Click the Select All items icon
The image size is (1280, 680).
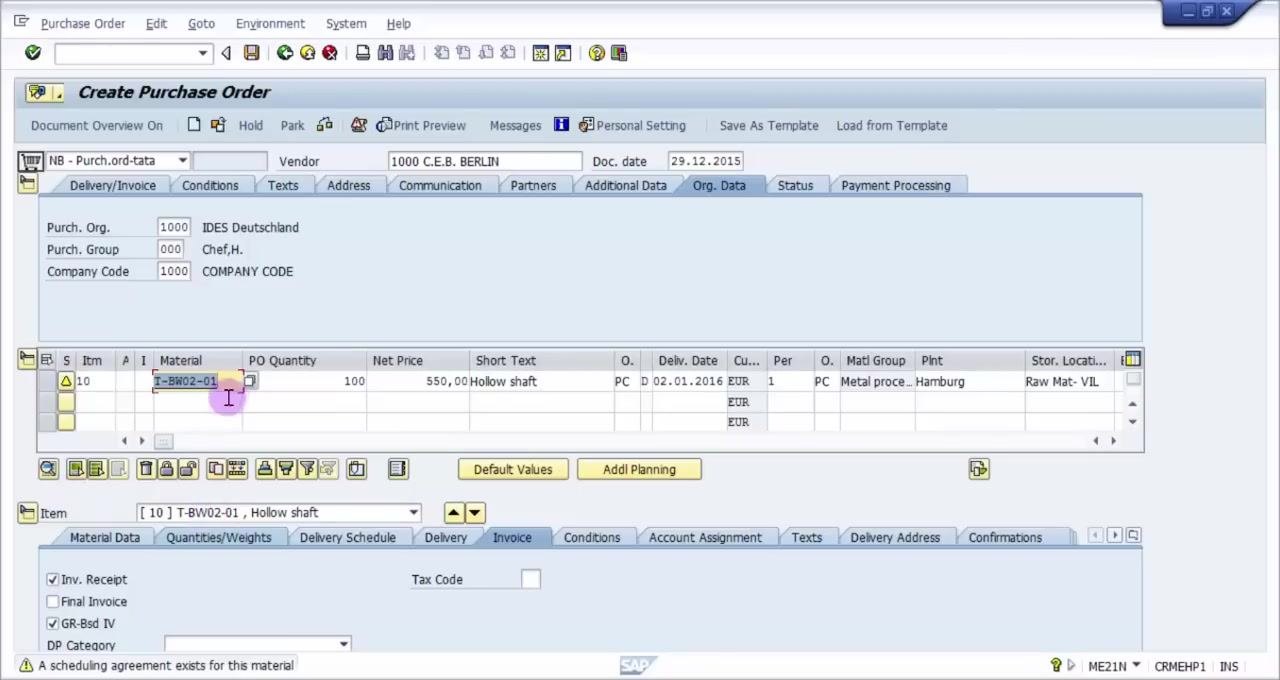[x=75, y=469]
